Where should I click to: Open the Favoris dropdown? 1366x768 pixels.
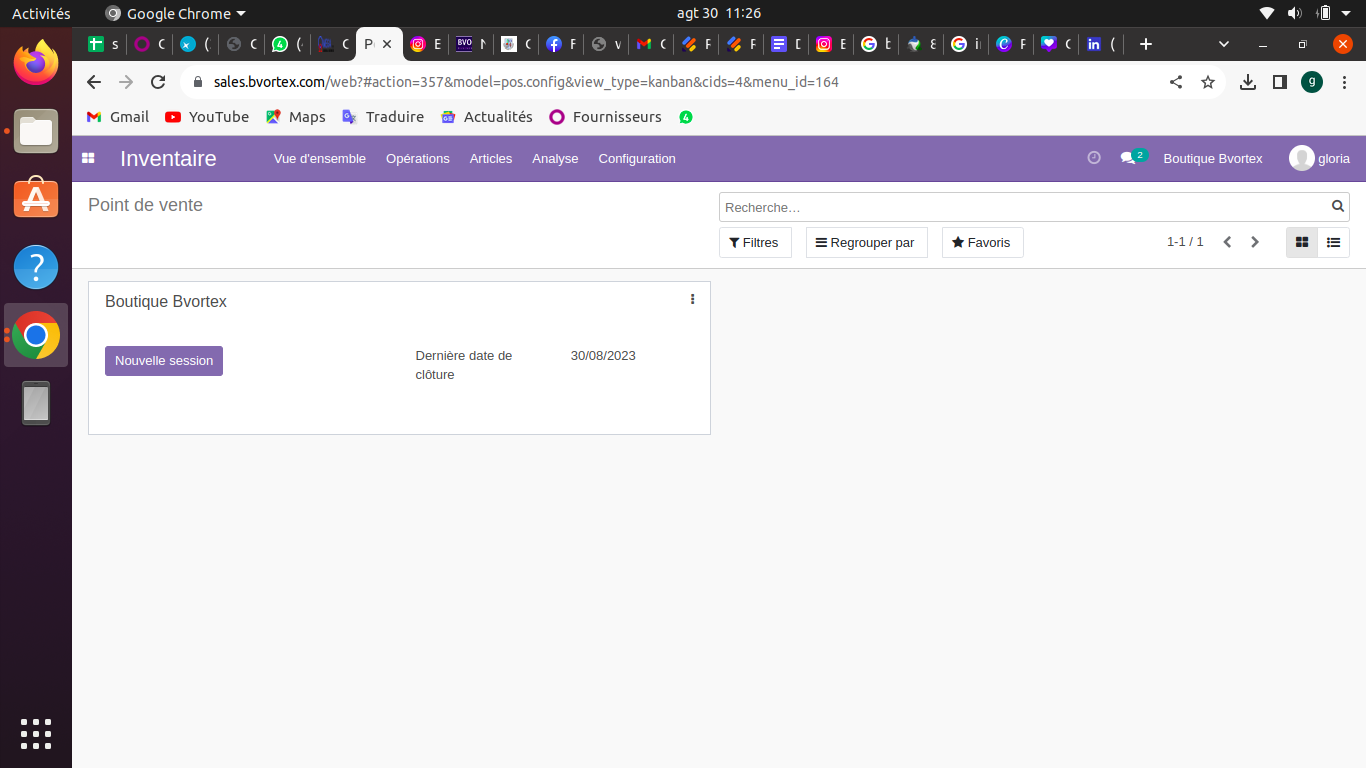click(982, 242)
